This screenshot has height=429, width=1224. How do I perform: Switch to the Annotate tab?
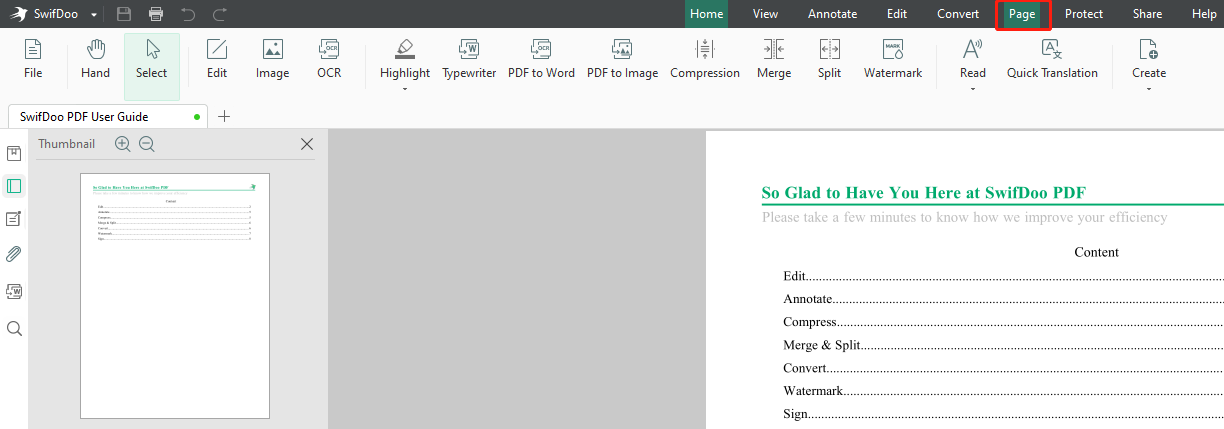(832, 14)
